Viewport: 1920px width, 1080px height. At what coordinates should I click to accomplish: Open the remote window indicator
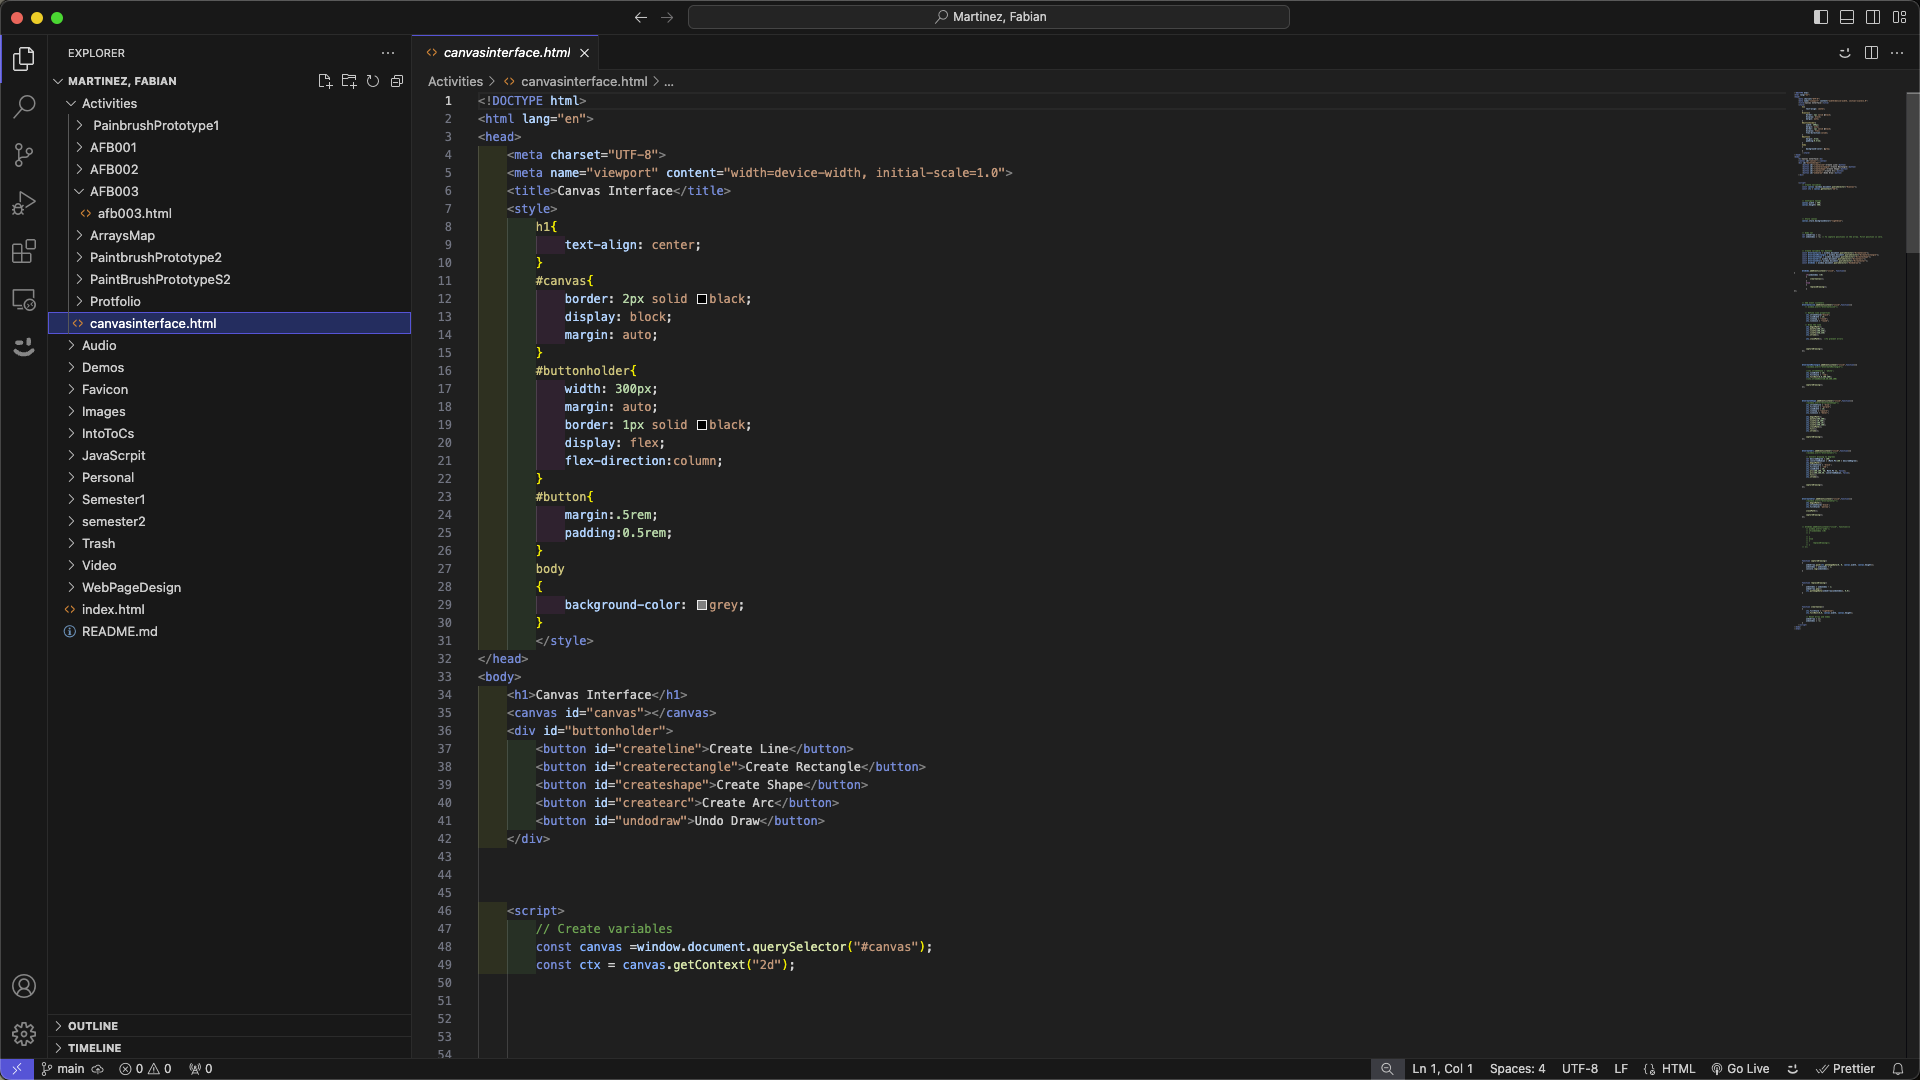point(17,1069)
